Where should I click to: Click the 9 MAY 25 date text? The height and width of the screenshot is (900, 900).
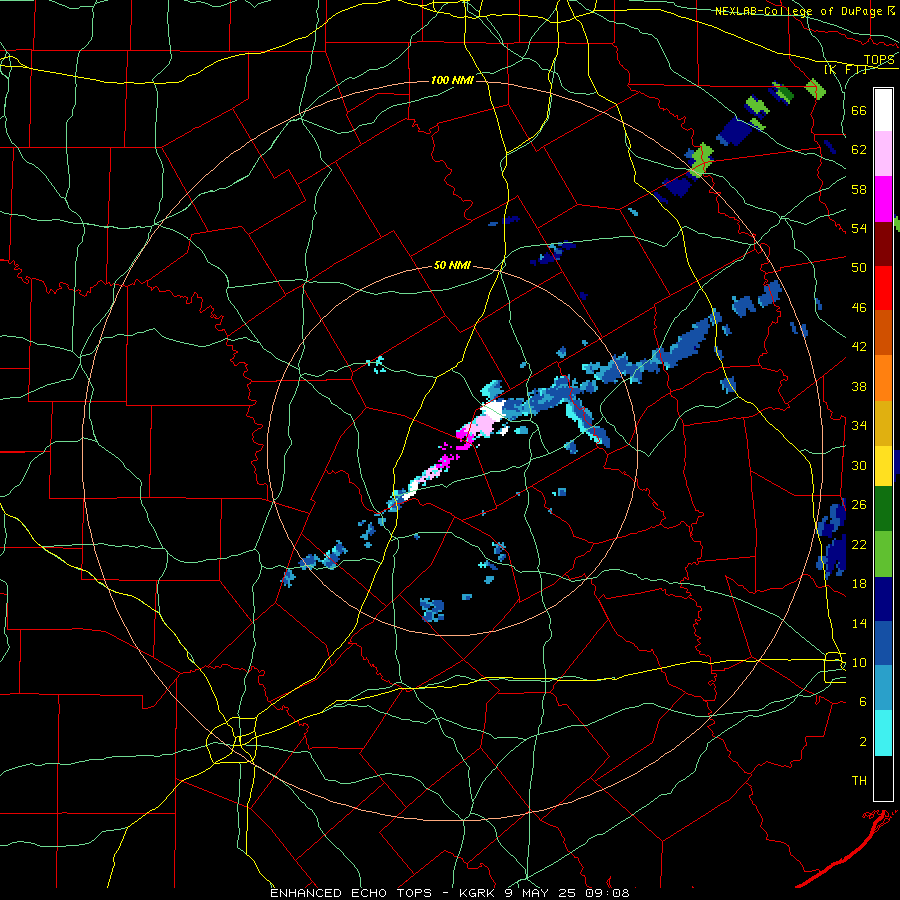coord(541,893)
